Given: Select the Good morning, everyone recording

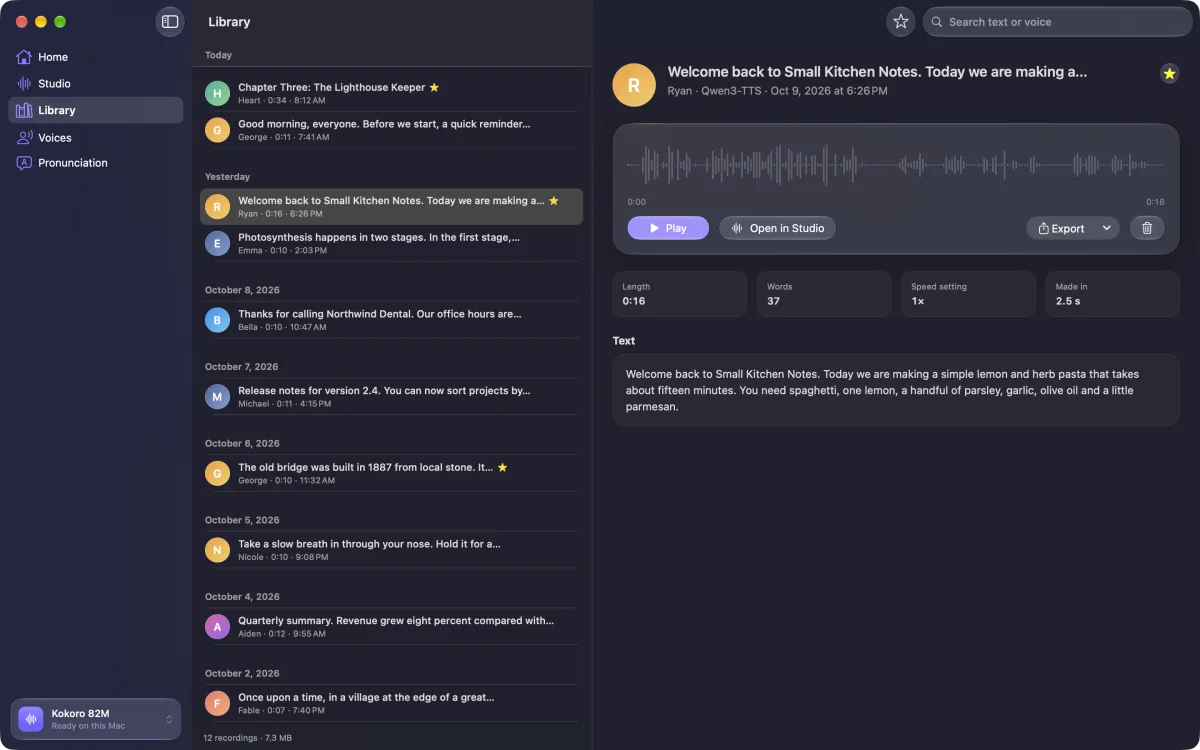Looking at the screenshot, I should click(391, 130).
